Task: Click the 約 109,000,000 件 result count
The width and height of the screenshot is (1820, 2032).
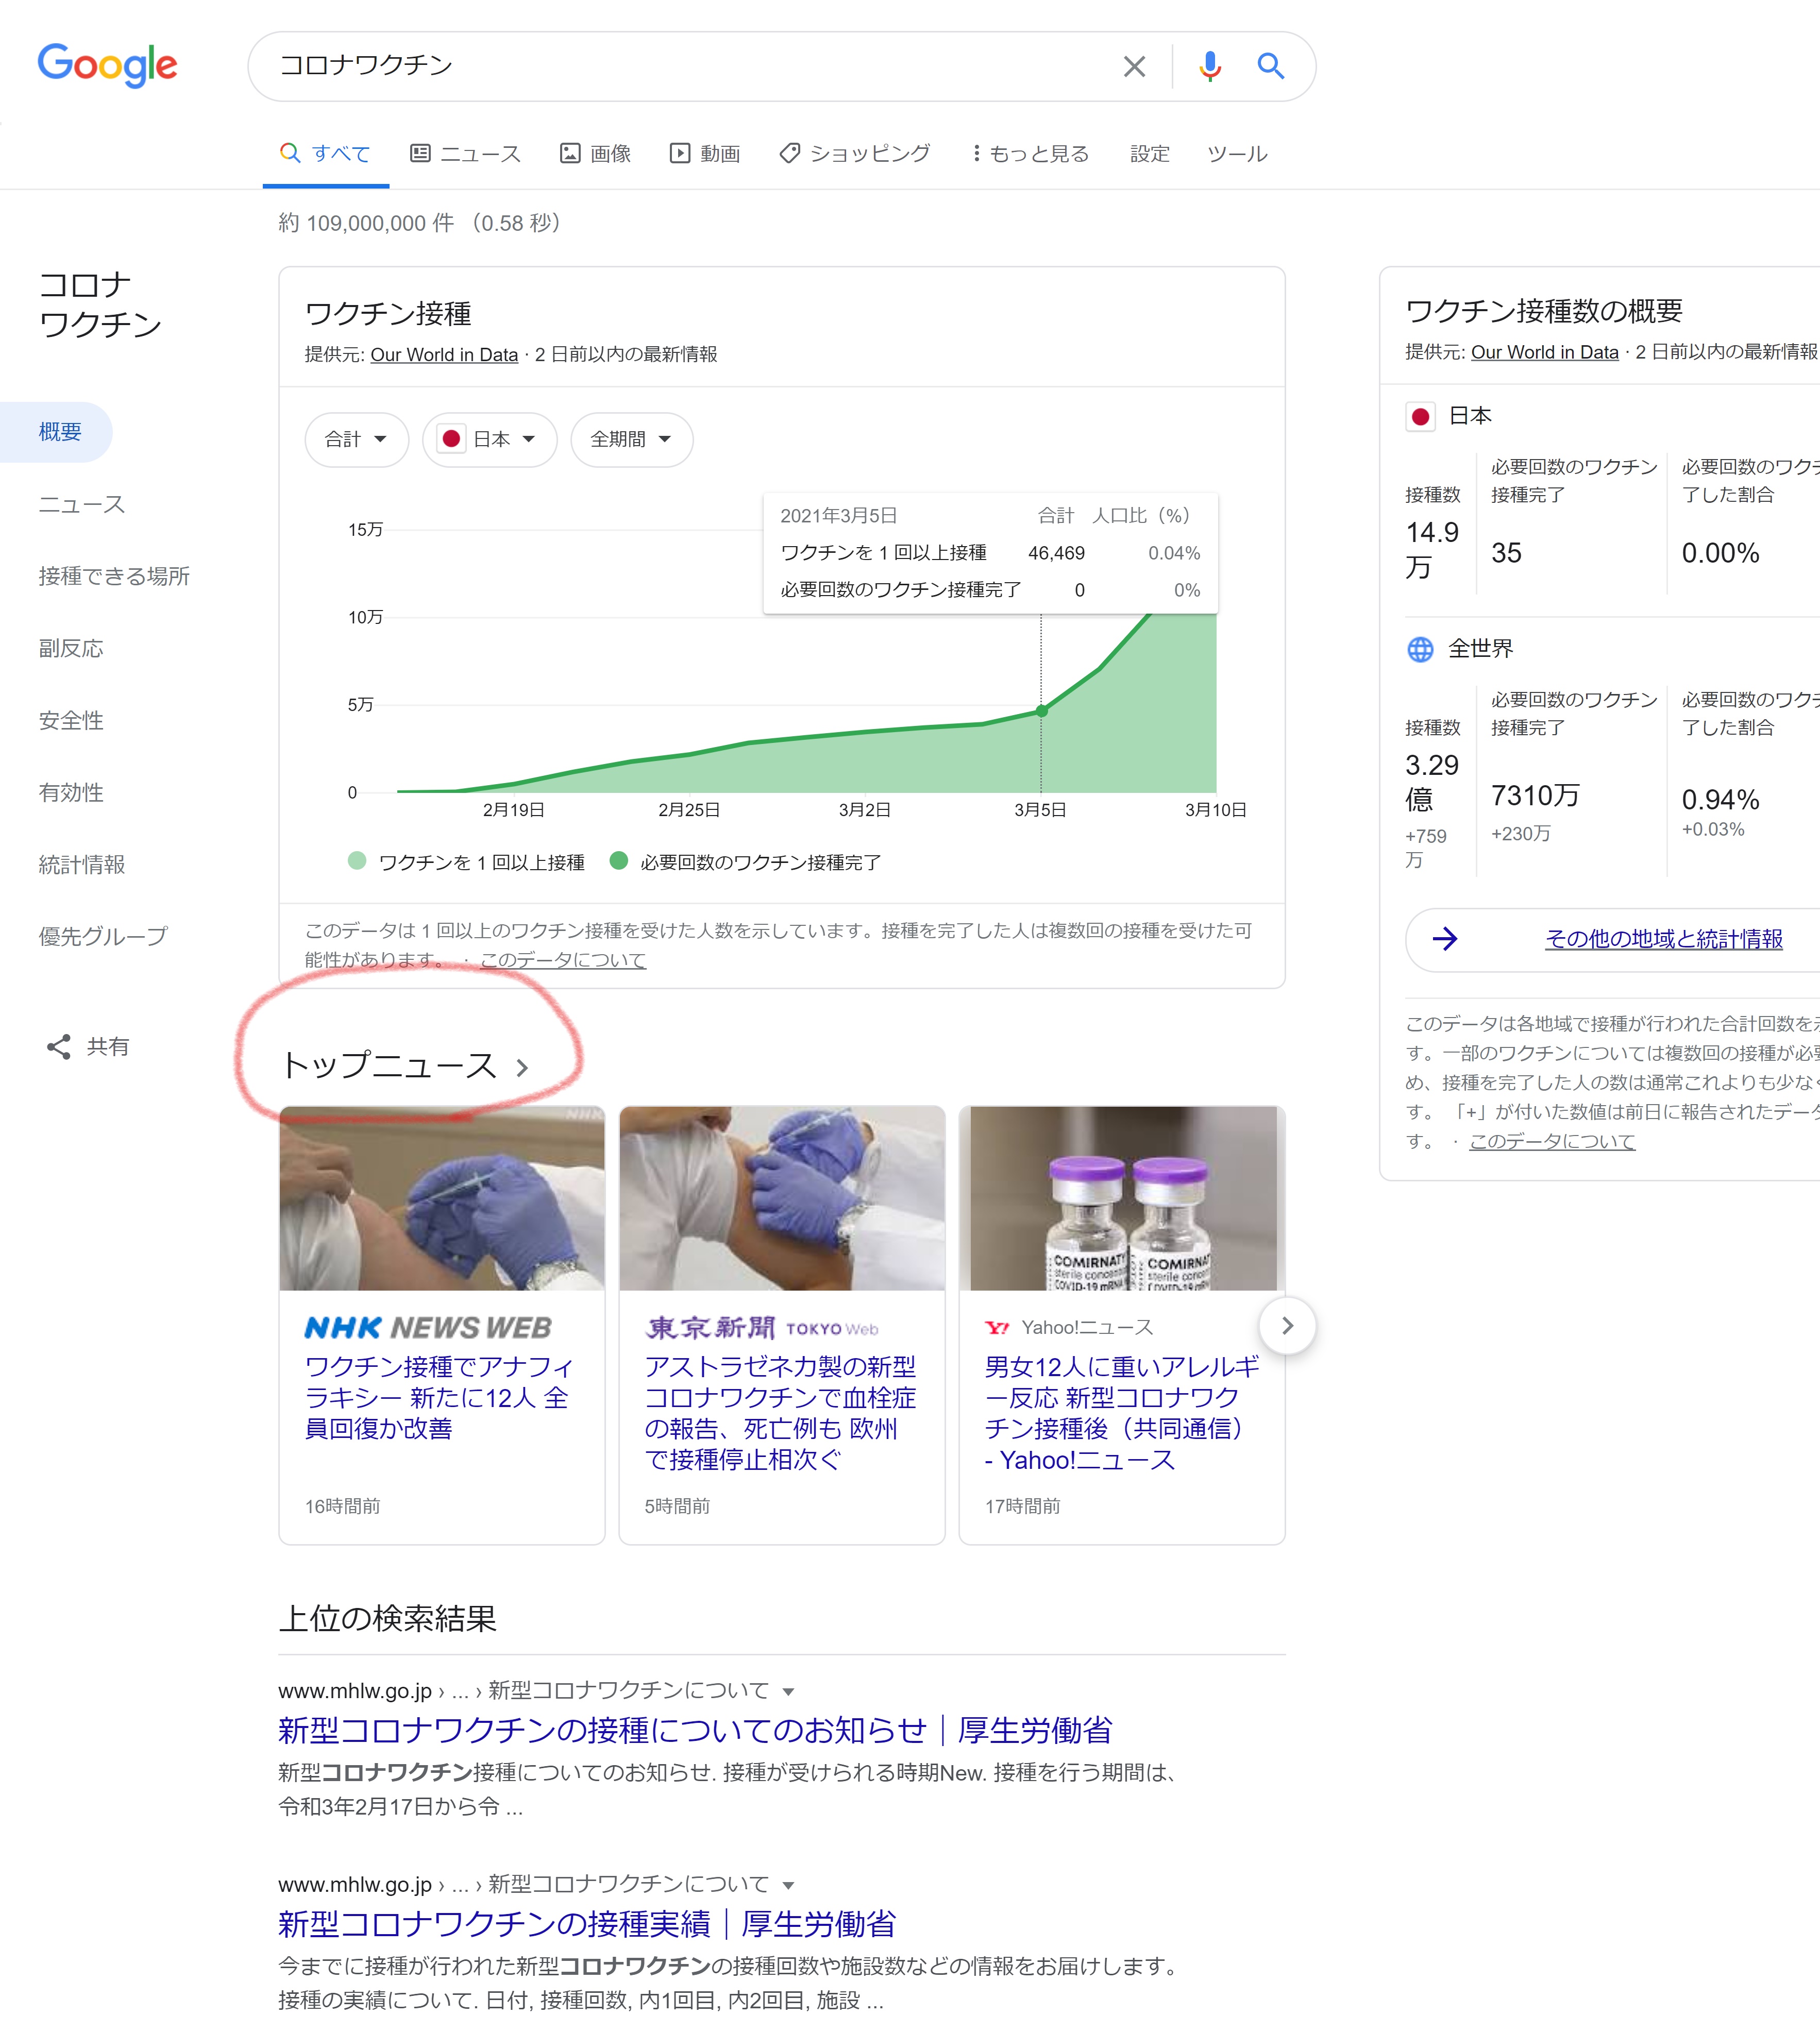Action: (366, 223)
